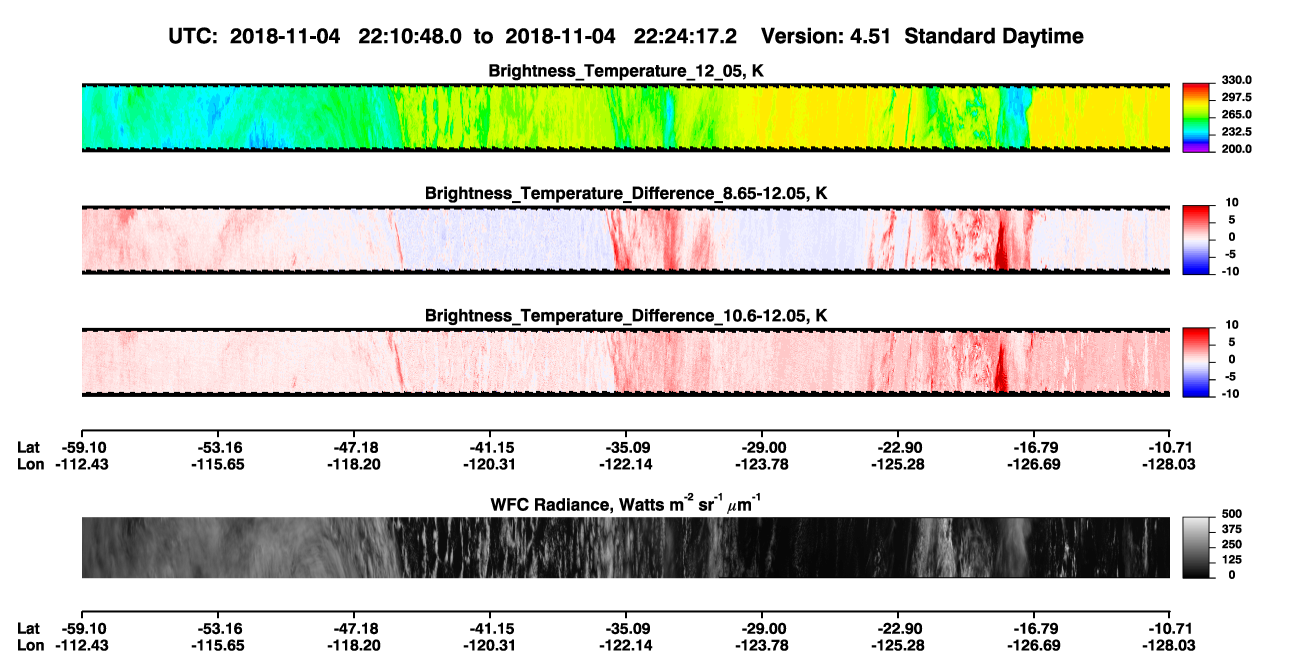Click longitude -128.03 on the axis above WFC Radiance
This screenshot has height=667, width=1300.
1171,464
